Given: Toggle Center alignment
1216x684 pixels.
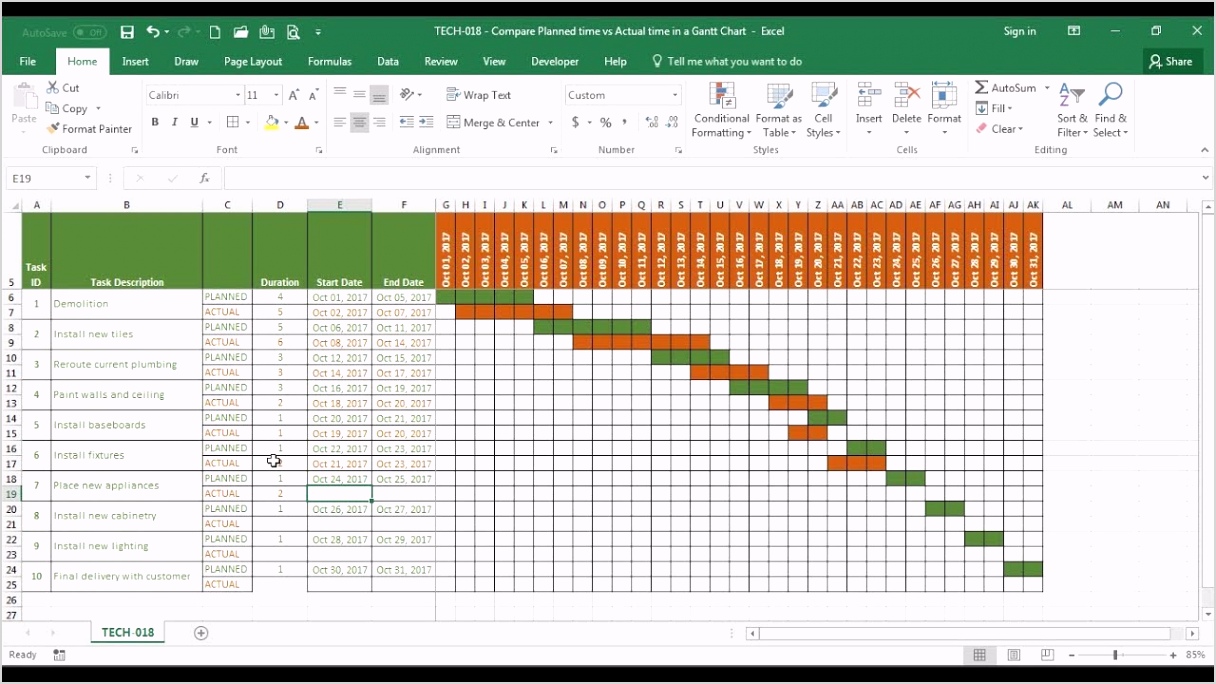Looking at the screenshot, I should [360, 122].
